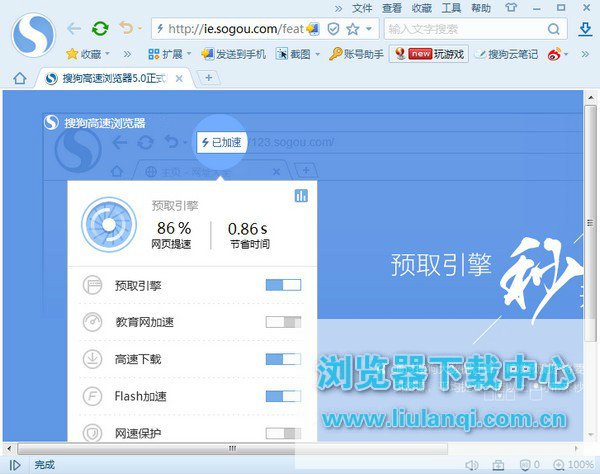This screenshot has height=474, width=600.
Task: Expand the chevron after 收藏 on the bookmarks bar
Action: coord(127,54)
